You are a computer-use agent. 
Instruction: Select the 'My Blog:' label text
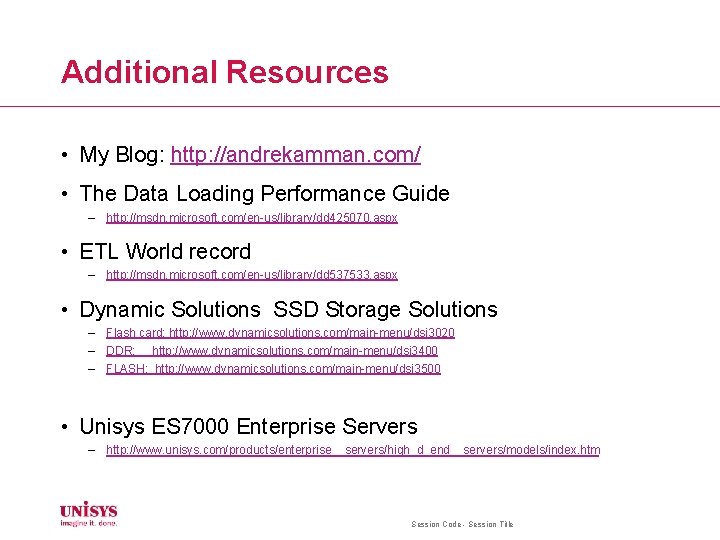pos(122,154)
